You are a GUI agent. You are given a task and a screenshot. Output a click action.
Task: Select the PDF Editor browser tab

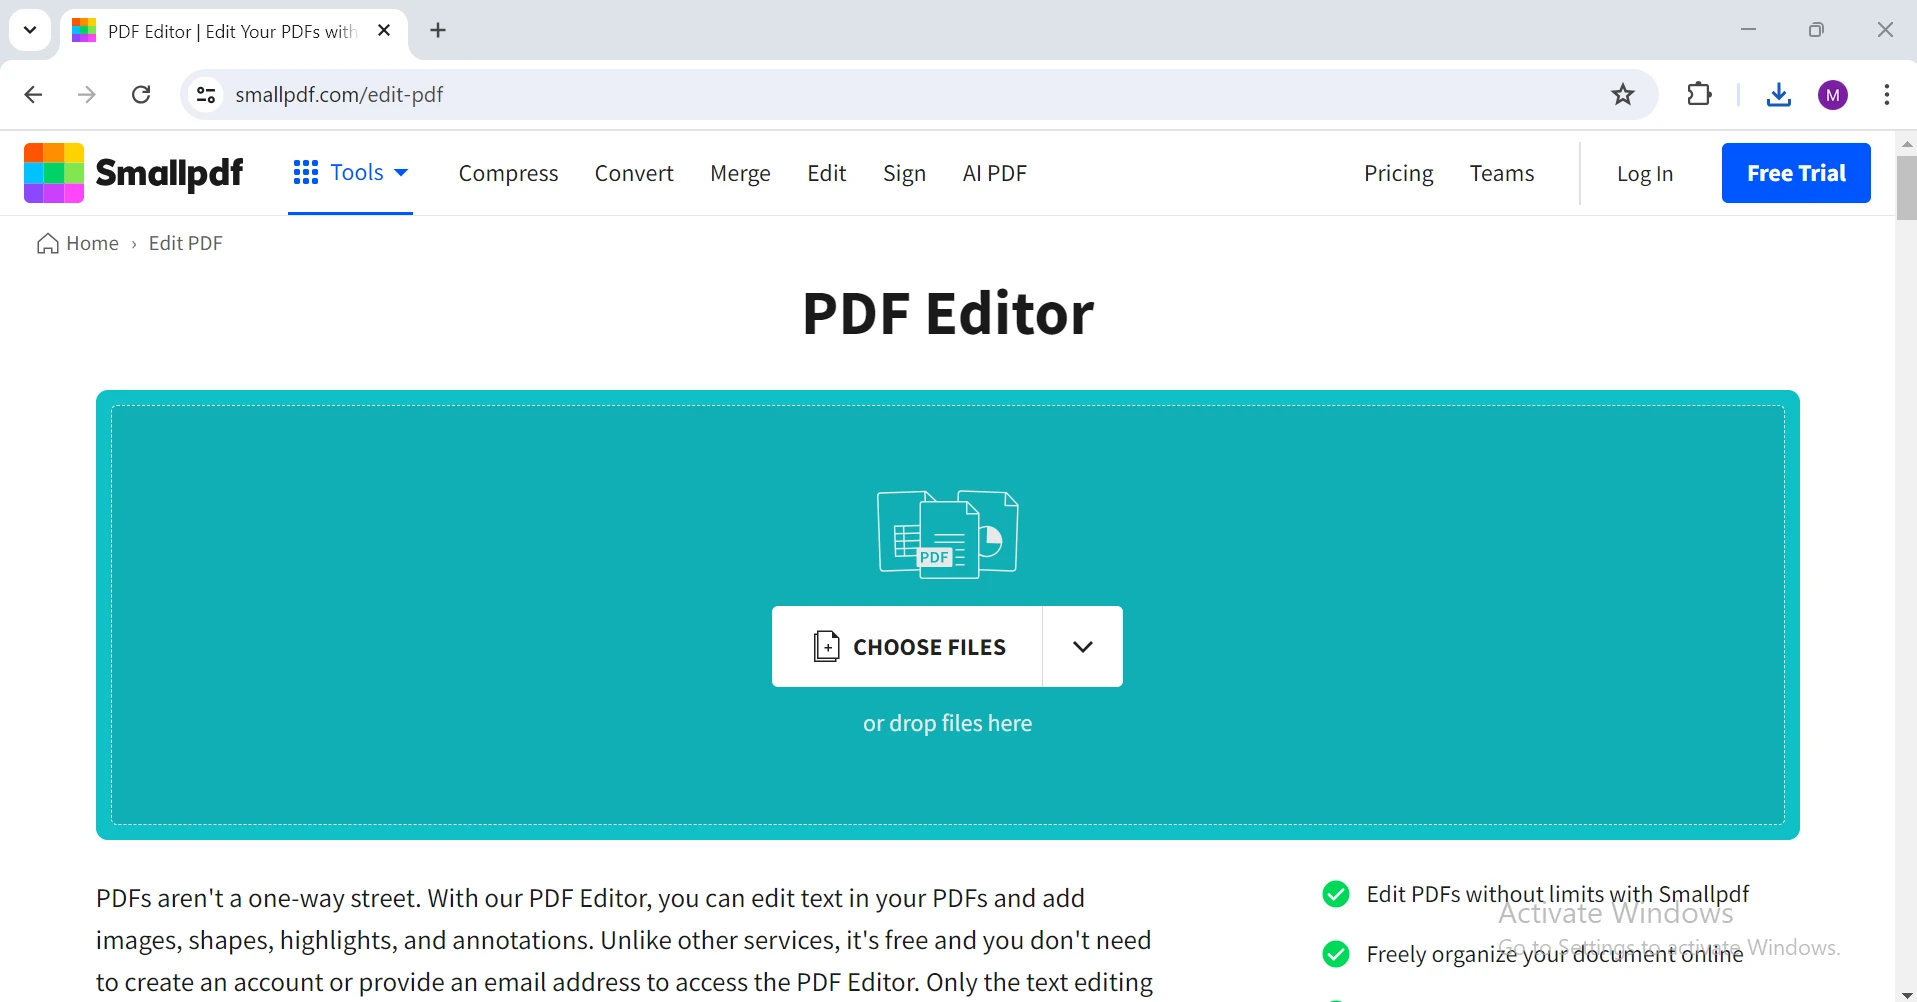coord(234,31)
